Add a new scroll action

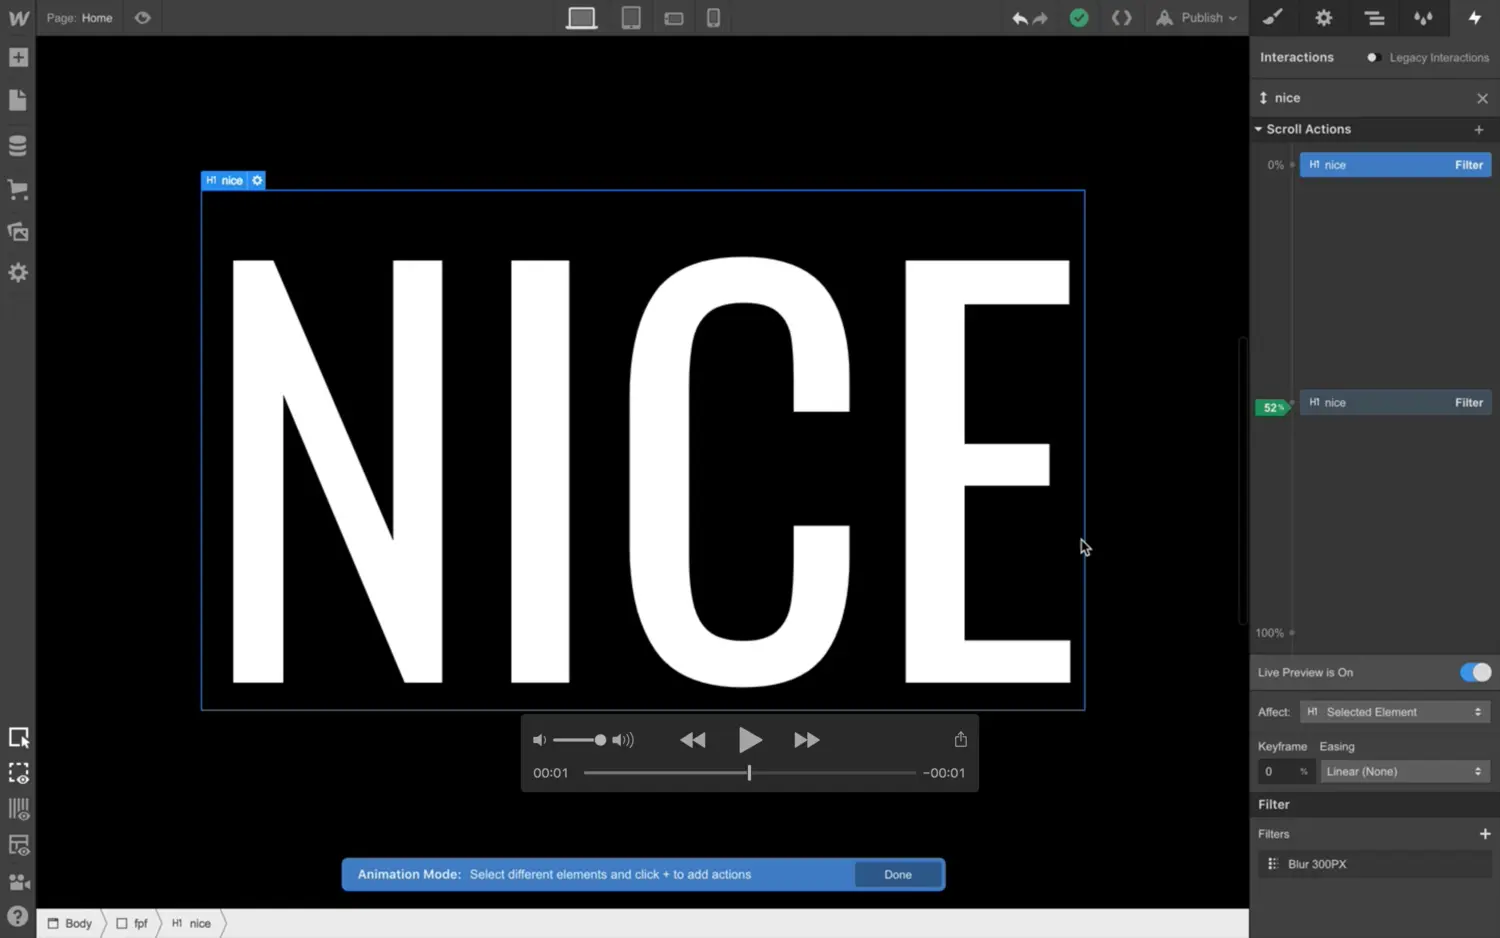pos(1479,130)
